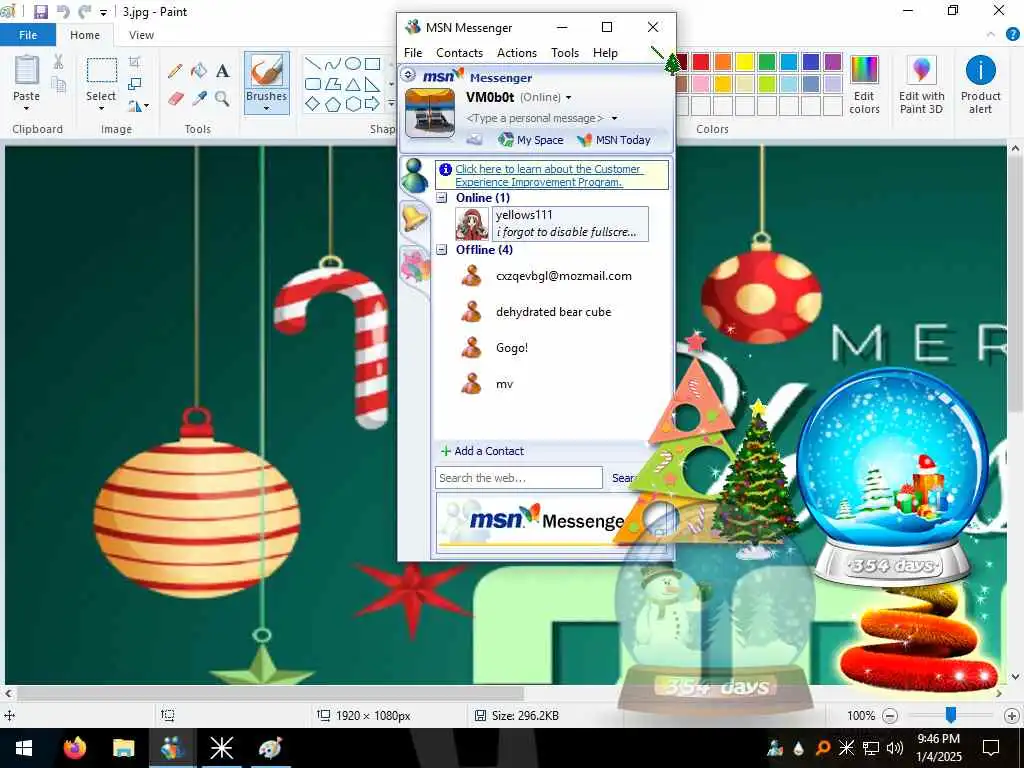Pick the Curve shape in Shapes gallery
Screen dimensions: 1024x768
pyautogui.click(x=332, y=63)
